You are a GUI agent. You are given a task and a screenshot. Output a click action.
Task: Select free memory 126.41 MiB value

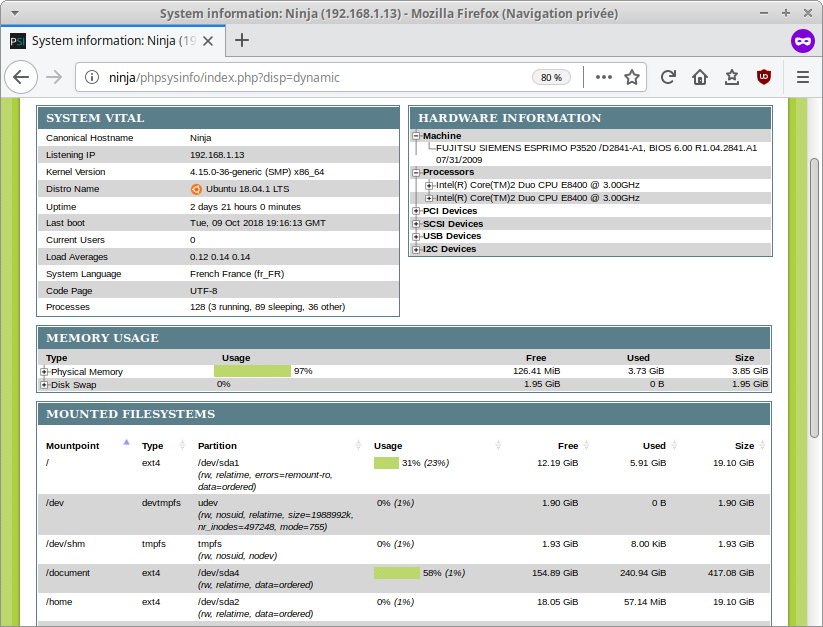tap(536, 371)
